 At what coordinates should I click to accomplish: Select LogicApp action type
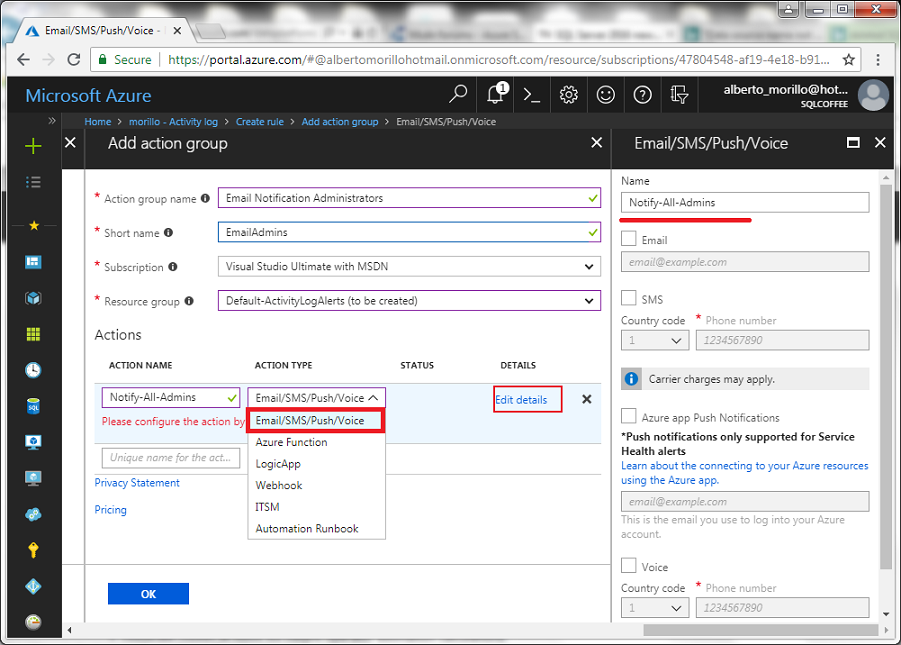316,464
